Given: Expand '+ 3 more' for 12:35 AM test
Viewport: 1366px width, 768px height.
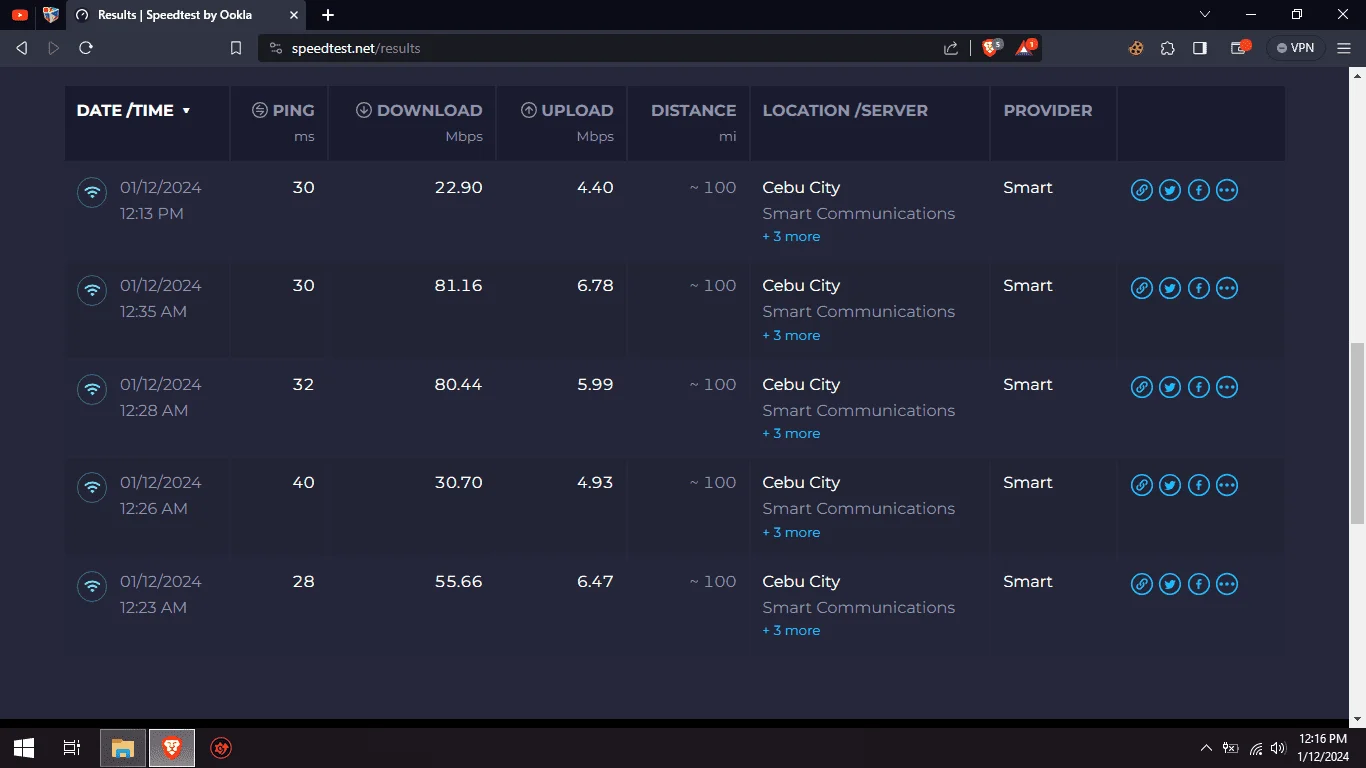Looking at the screenshot, I should [791, 335].
